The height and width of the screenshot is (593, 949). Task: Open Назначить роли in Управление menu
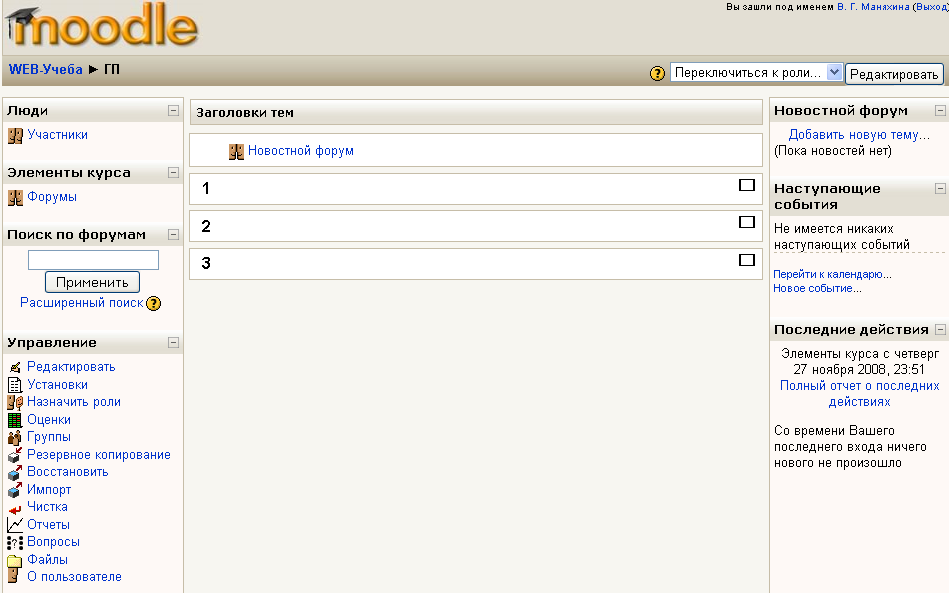click(74, 402)
